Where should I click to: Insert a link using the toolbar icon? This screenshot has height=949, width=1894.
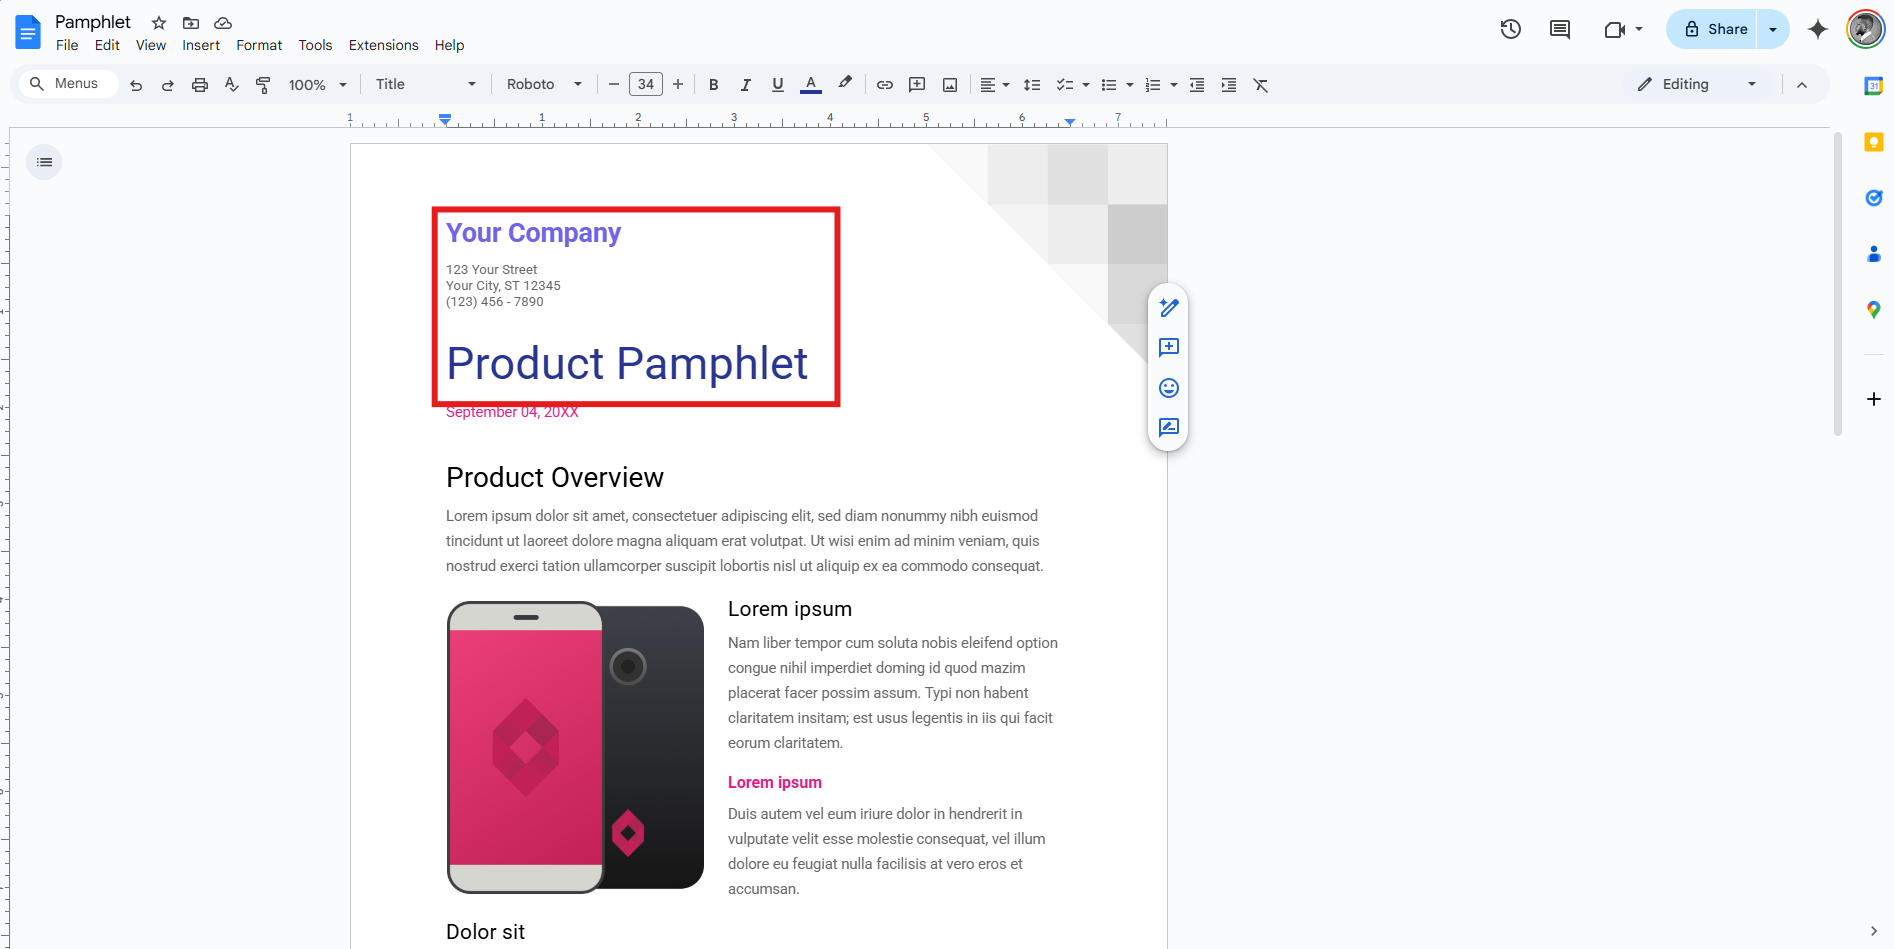pos(884,84)
